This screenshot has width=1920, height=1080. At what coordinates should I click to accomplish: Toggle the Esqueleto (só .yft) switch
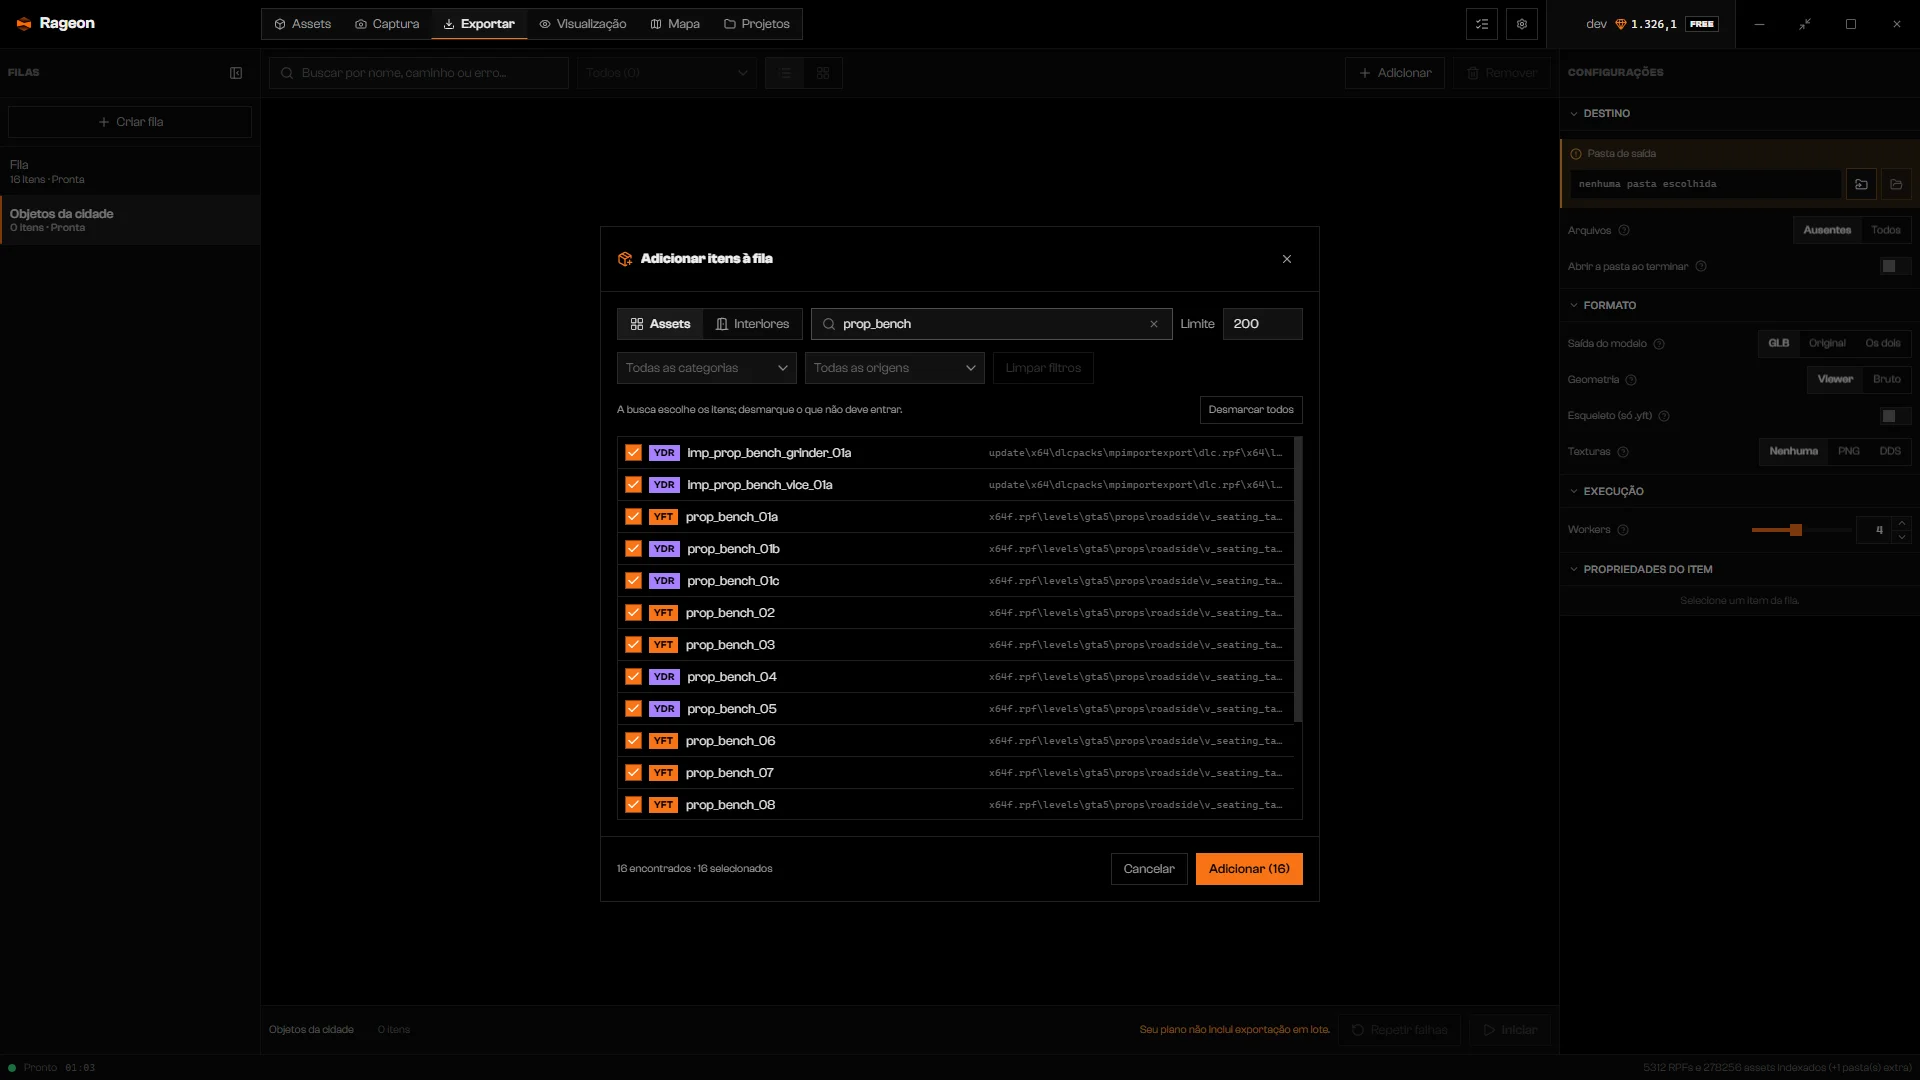(1895, 416)
